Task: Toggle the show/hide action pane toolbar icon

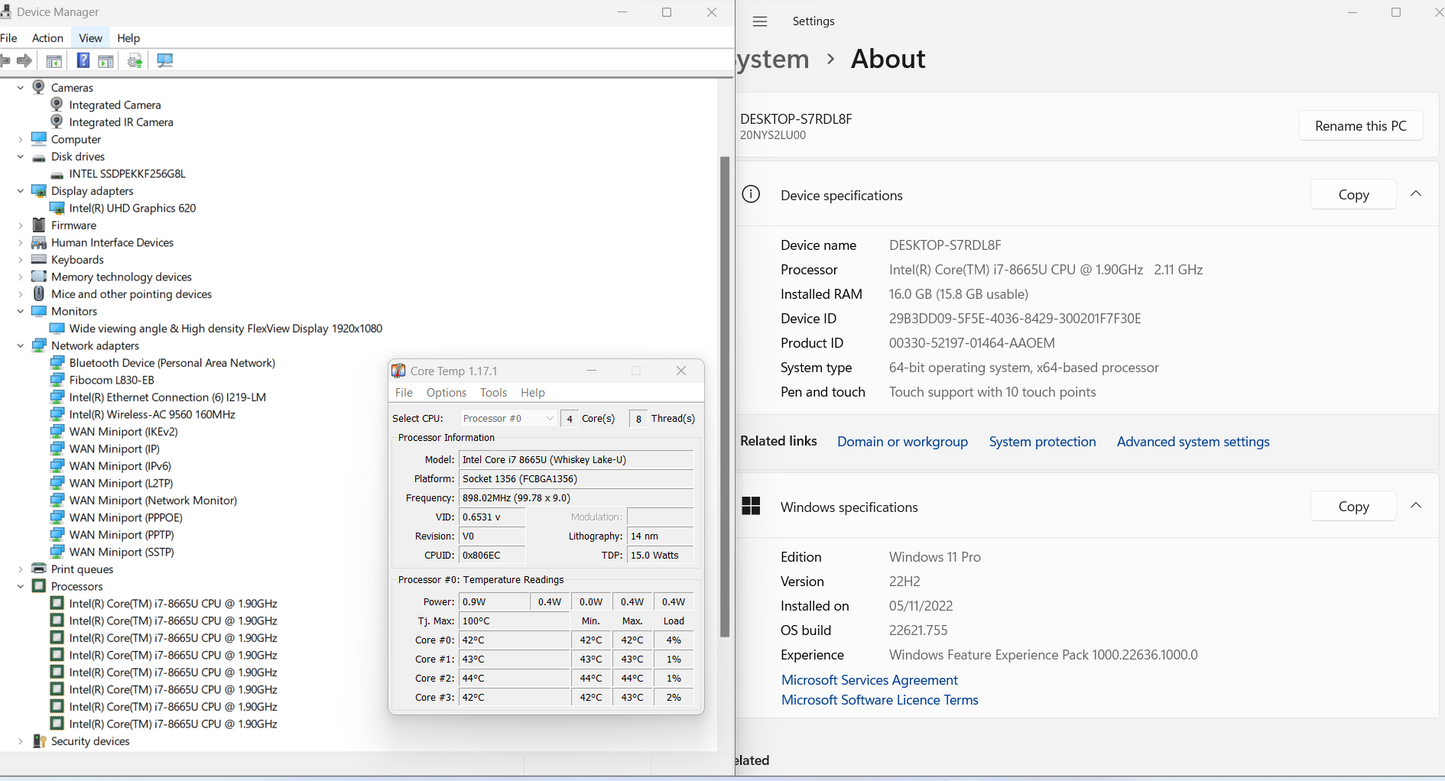Action: [x=106, y=61]
